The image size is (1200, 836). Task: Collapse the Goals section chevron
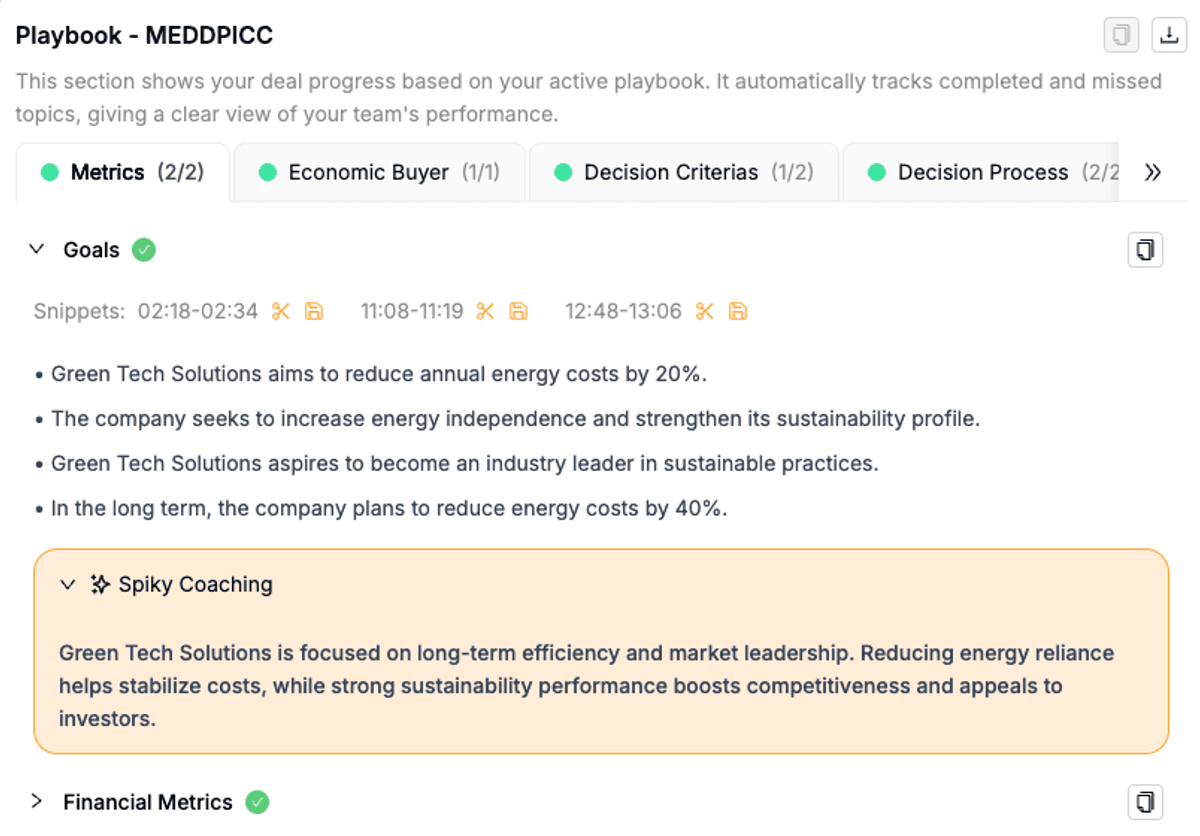pos(37,249)
